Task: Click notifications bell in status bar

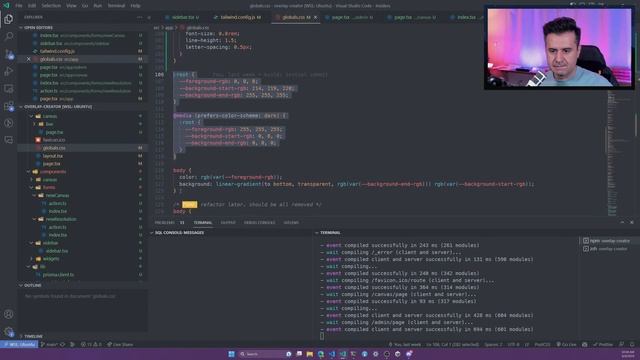Action: [x=632, y=344]
